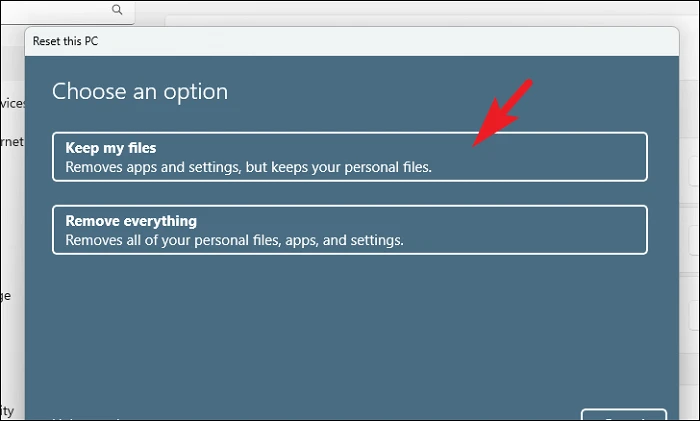The image size is (700, 421).
Task: Click the Settings search input field
Action: [x=67, y=12]
